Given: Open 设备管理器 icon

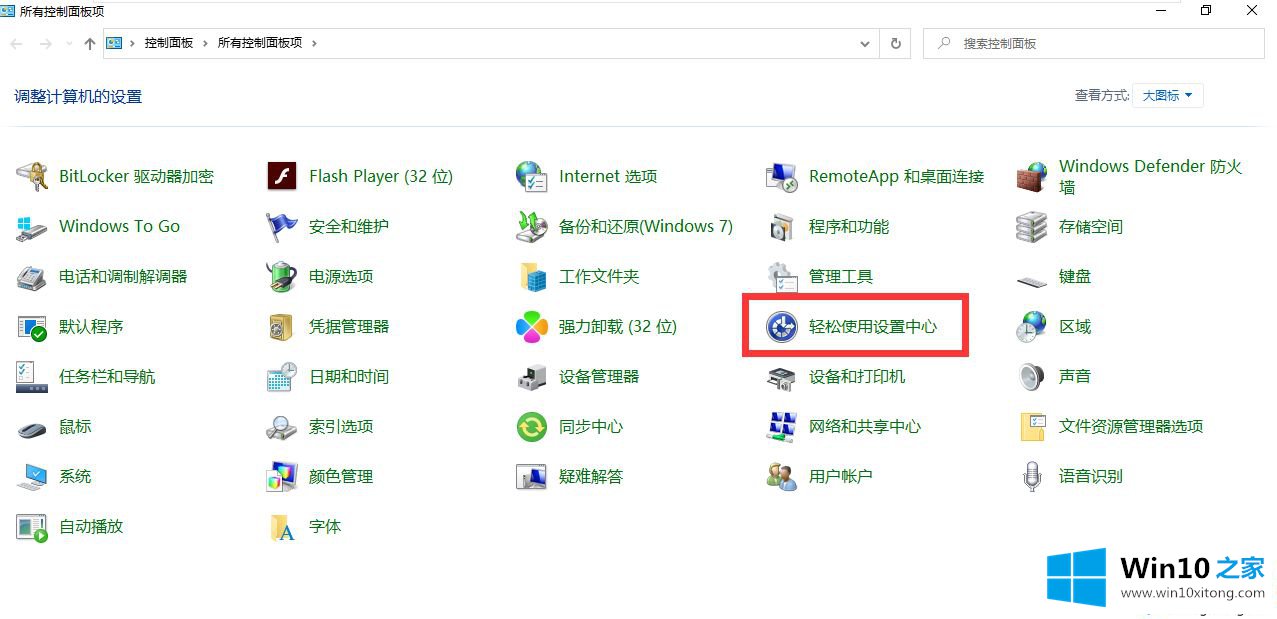Looking at the screenshot, I should click(x=532, y=377).
